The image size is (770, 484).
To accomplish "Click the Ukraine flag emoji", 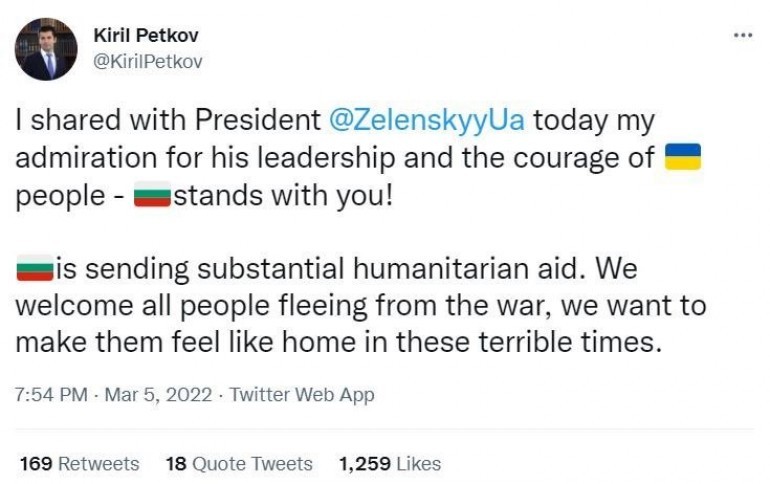I will [682, 157].
